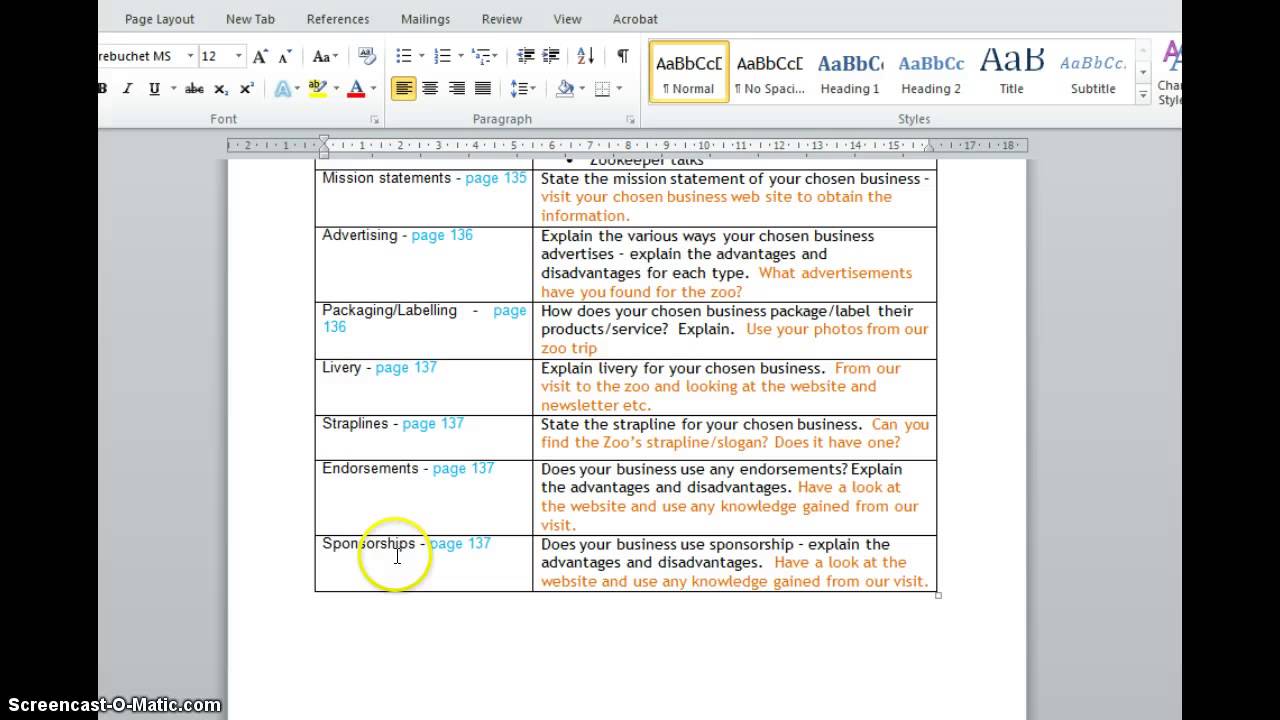Viewport: 1280px width, 720px height.
Task: Open the Font dialog launcher
Action: (x=375, y=119)
